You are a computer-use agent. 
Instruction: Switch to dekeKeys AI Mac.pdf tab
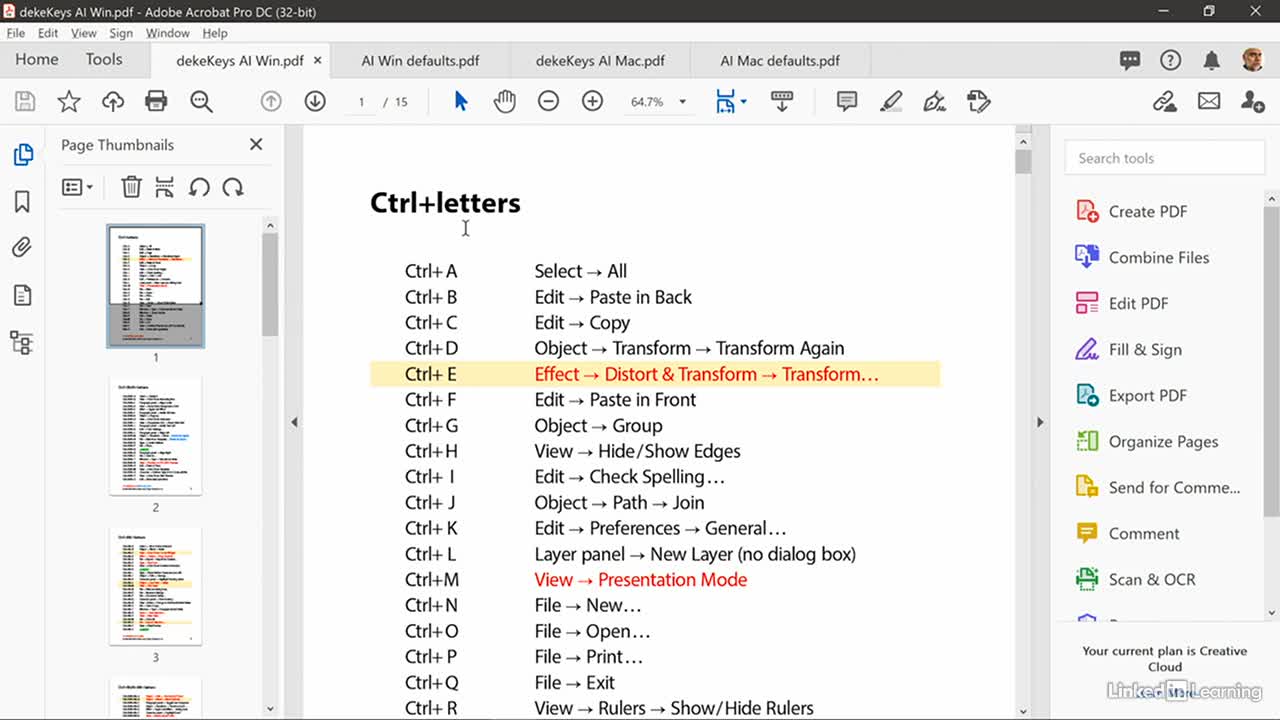600,61
